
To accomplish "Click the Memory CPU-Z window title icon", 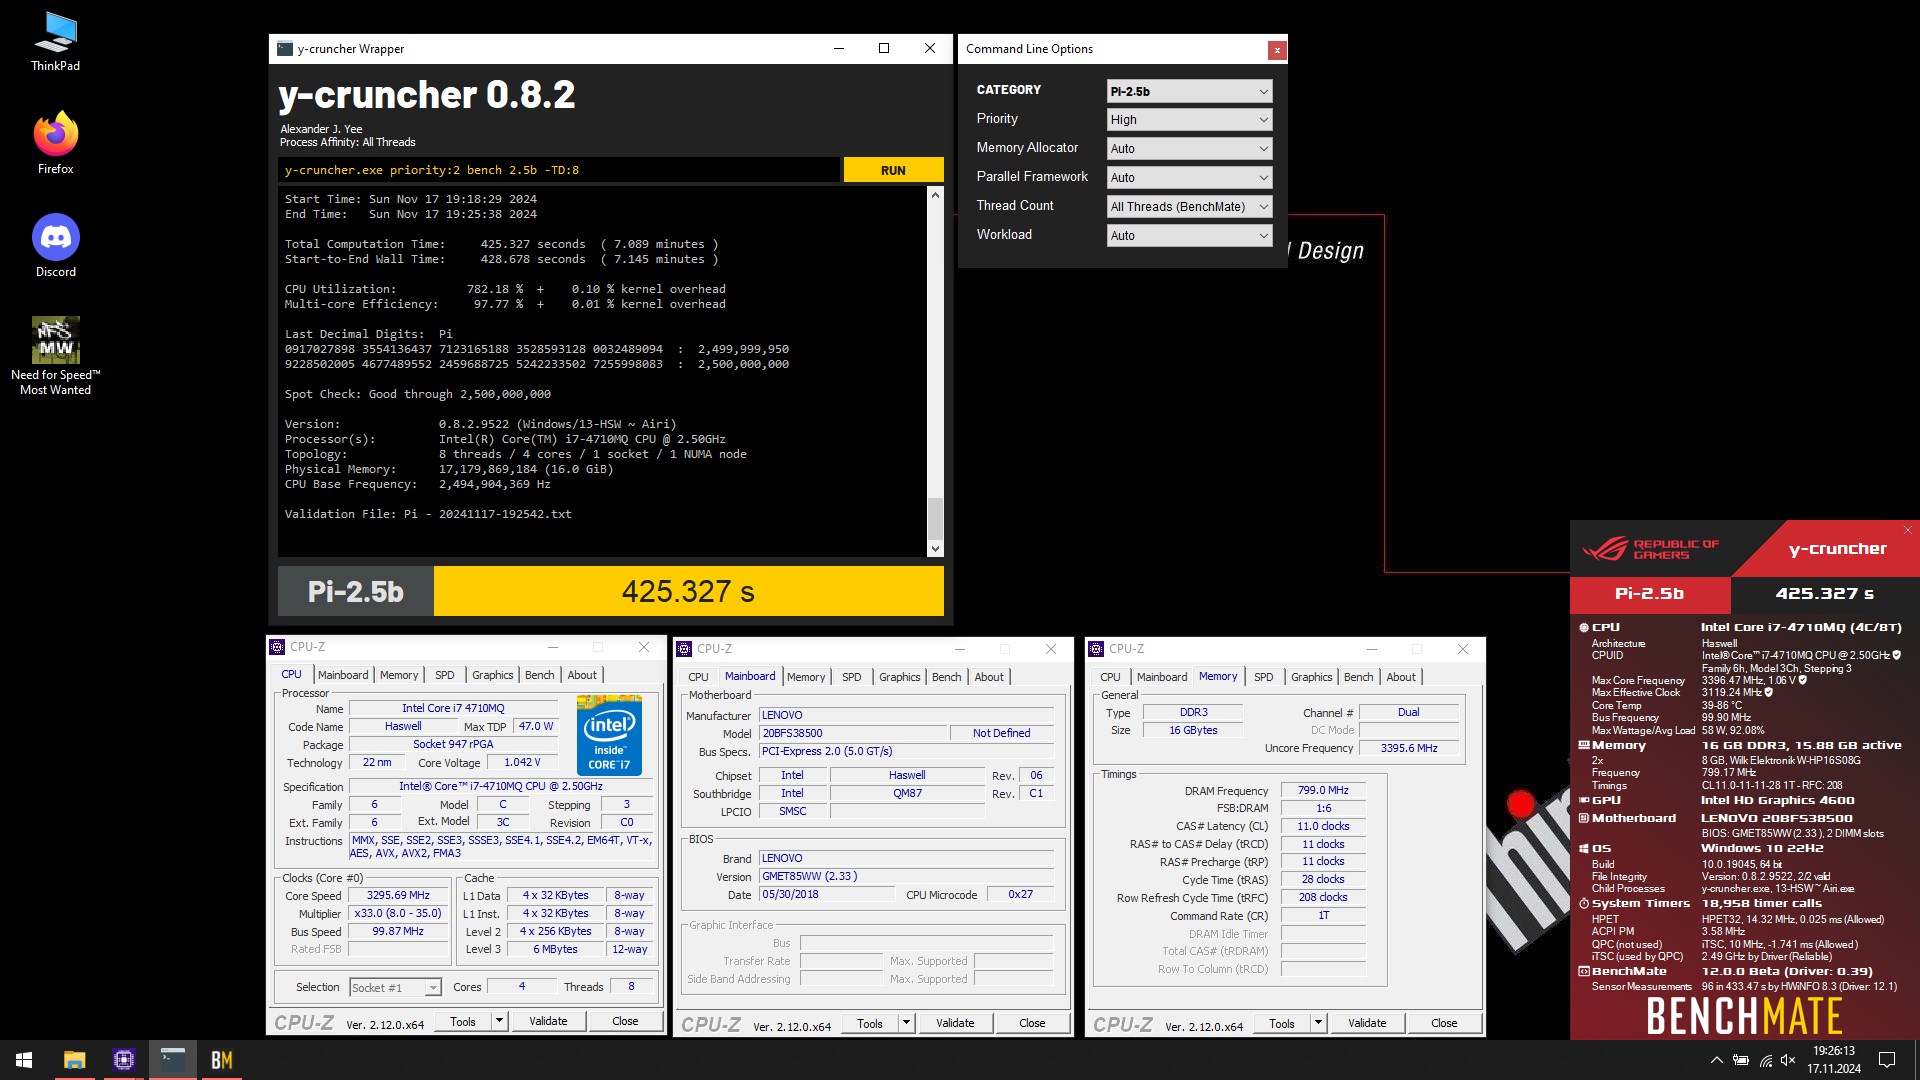I will [x=1097, y=649].
